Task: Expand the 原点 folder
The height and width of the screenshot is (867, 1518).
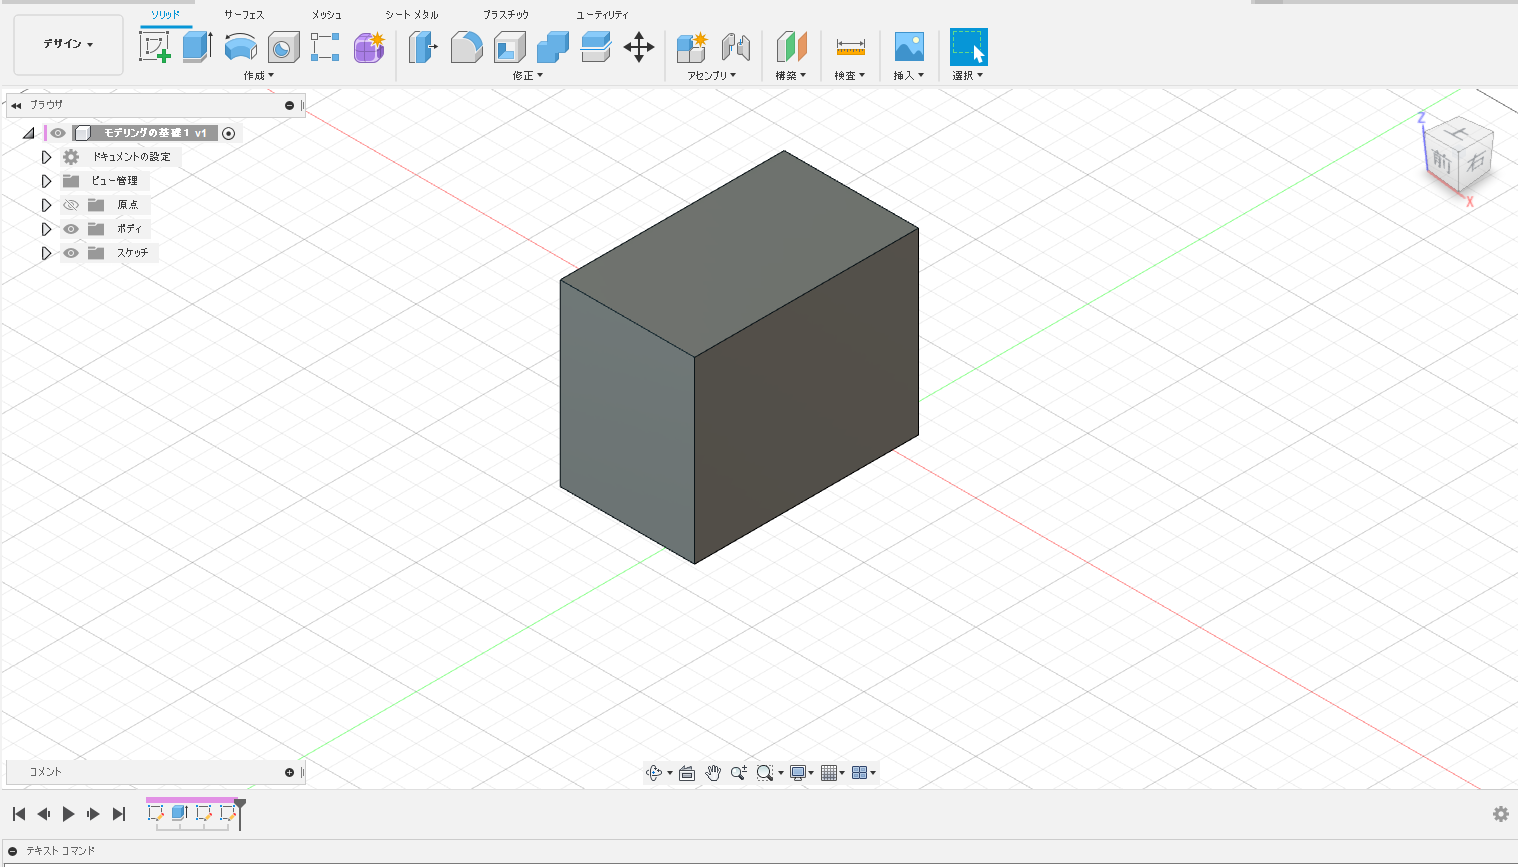Action: pos(46,205)
